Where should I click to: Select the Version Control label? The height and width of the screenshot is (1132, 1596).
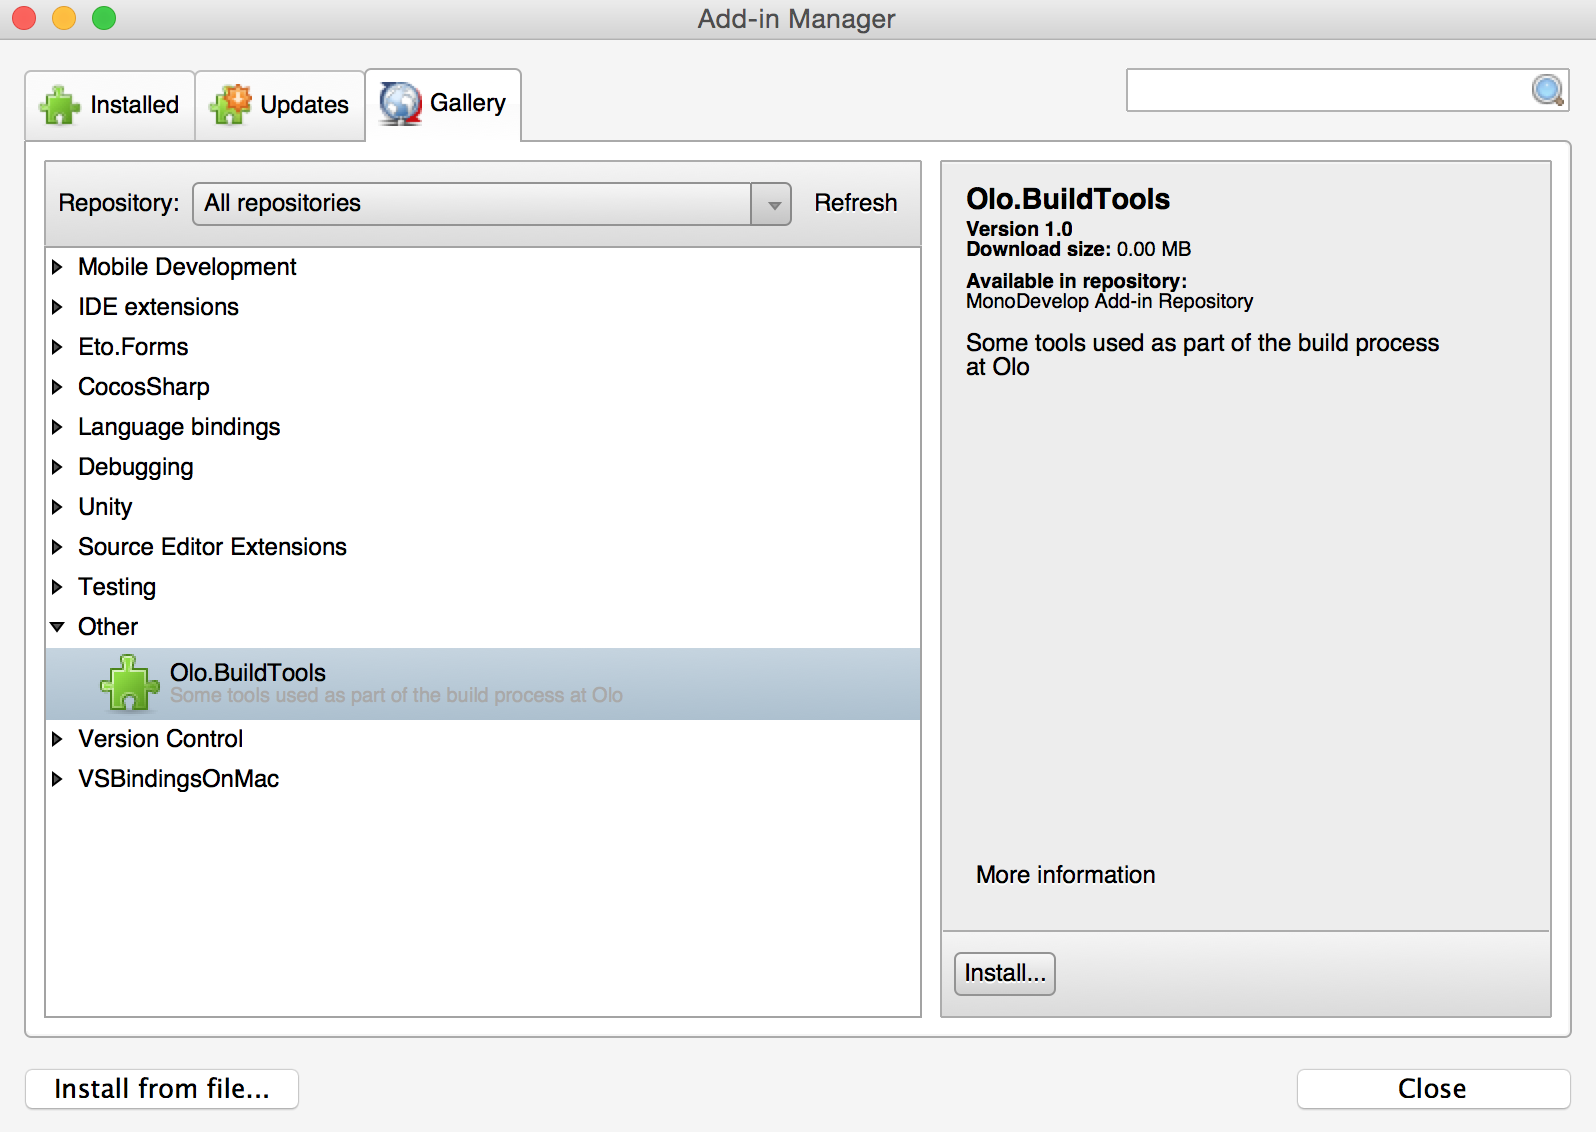(160, 739)
